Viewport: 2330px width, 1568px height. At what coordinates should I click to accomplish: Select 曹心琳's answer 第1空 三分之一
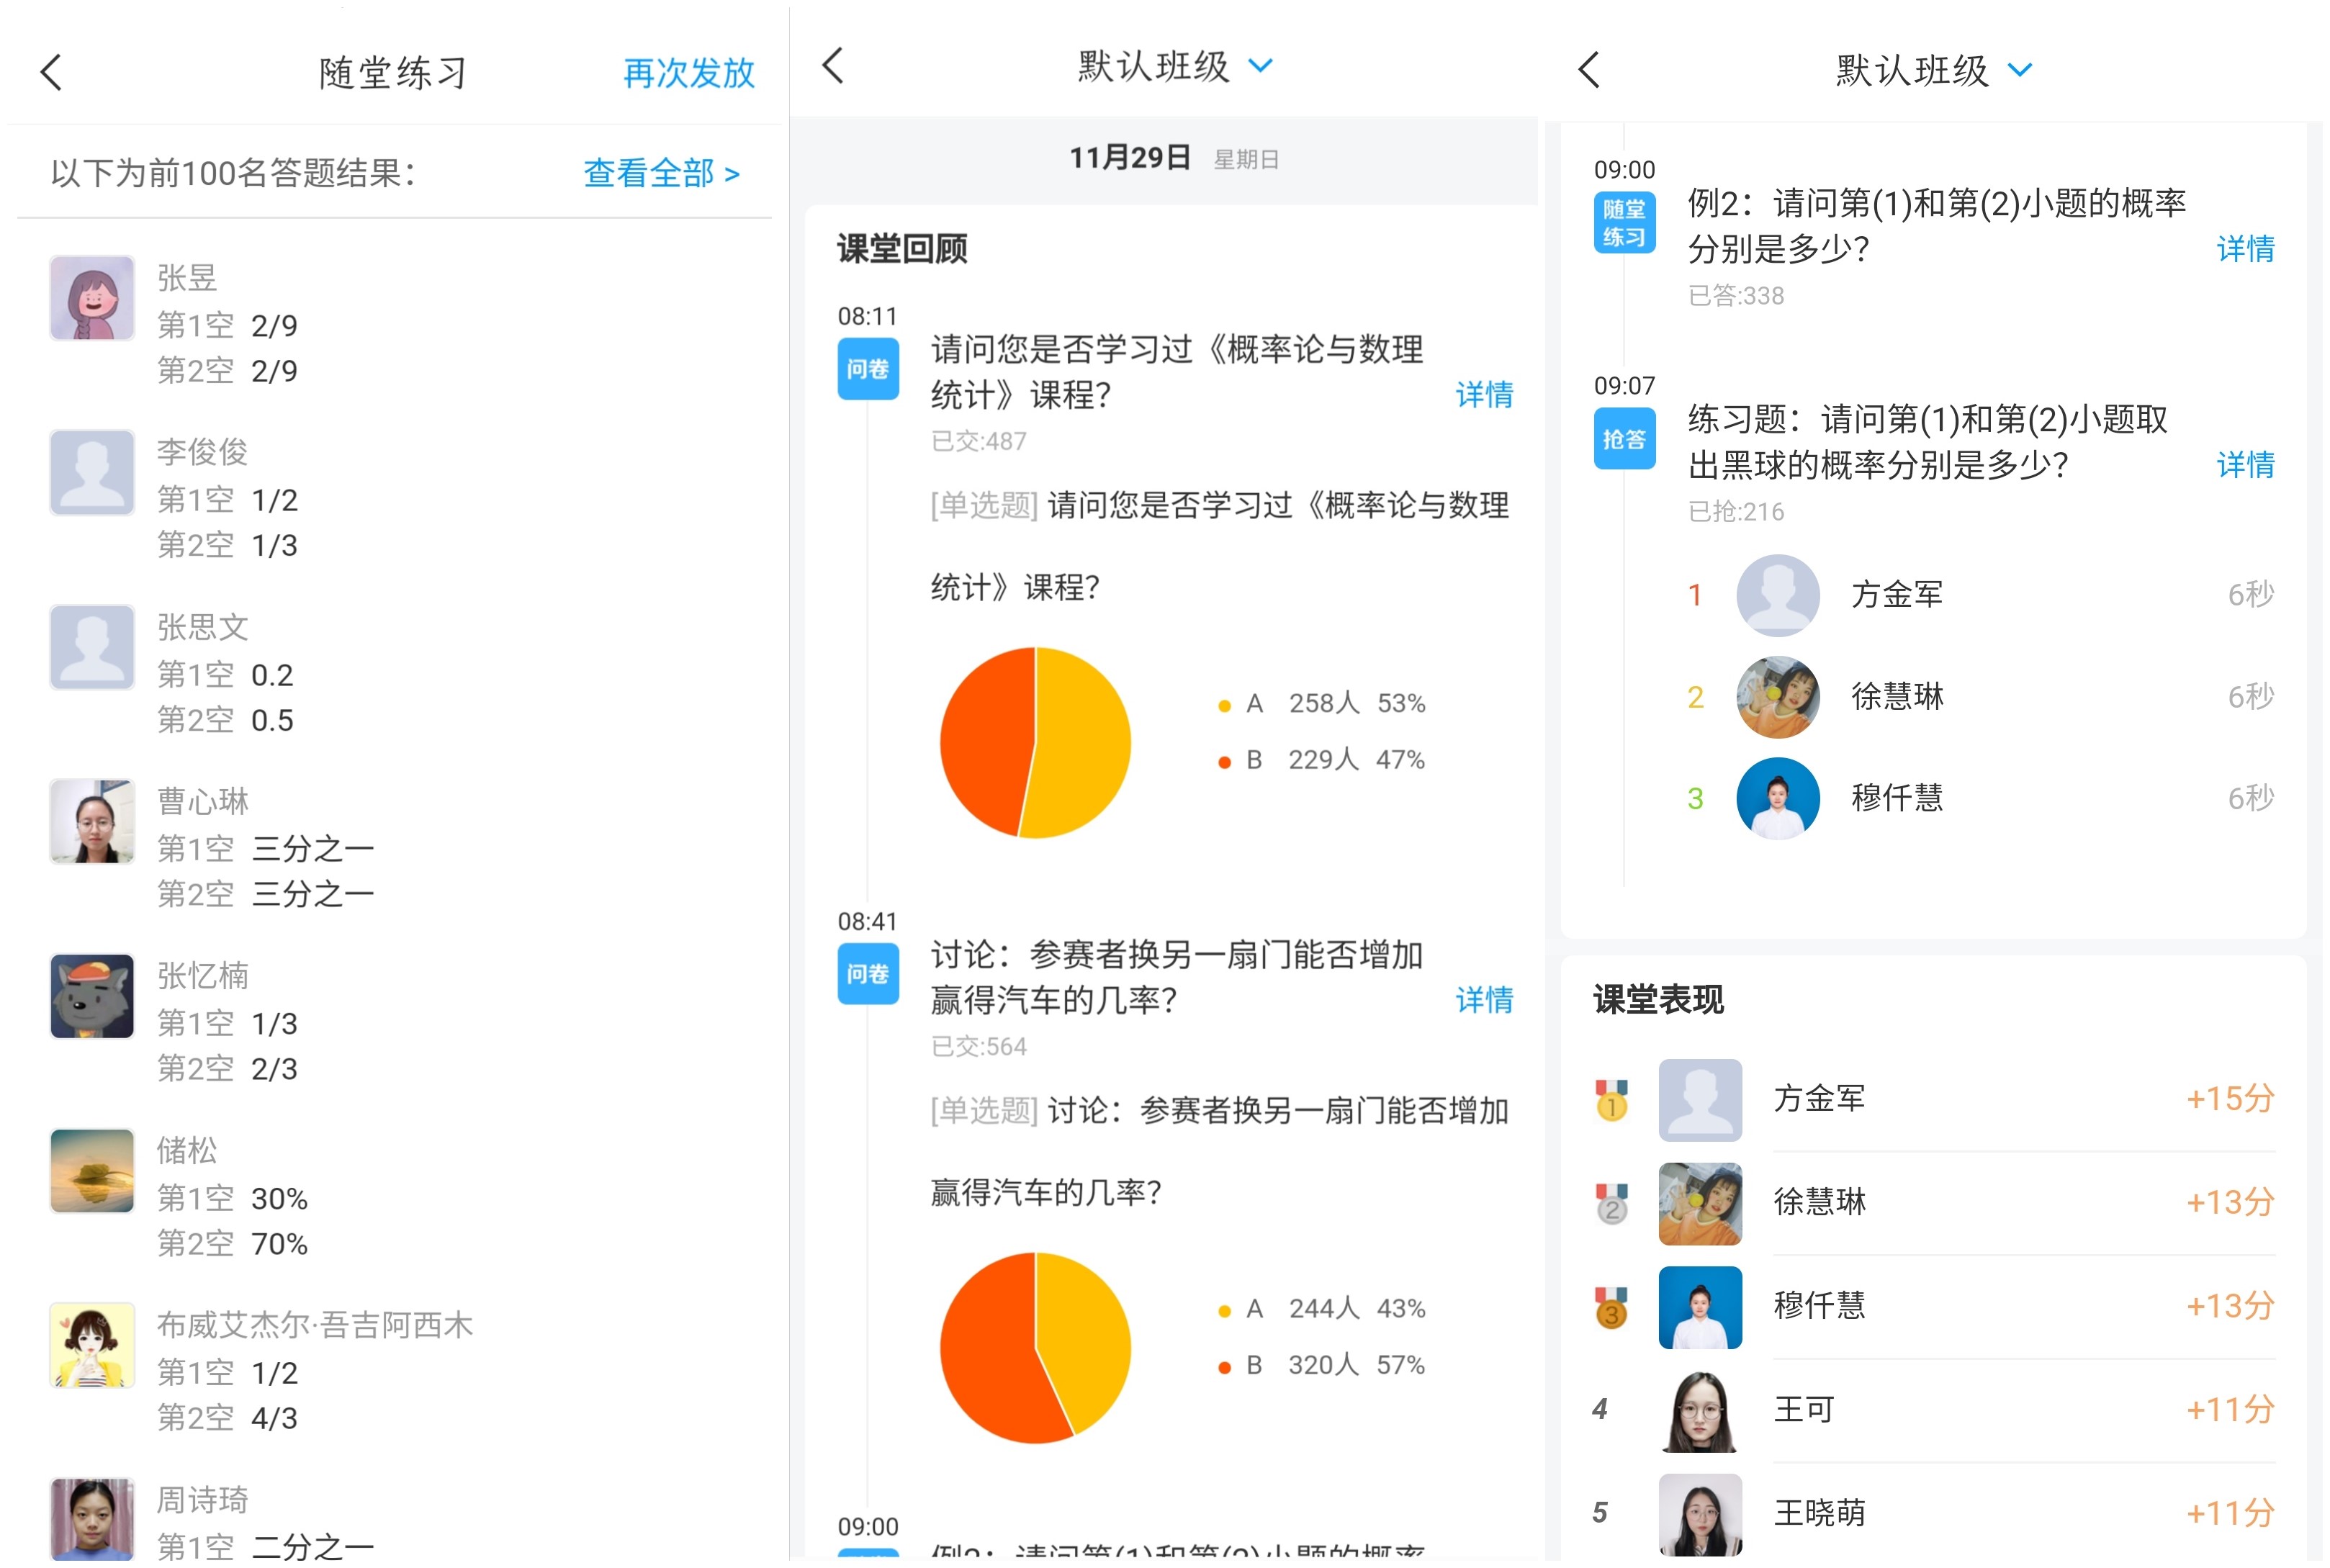266,849
